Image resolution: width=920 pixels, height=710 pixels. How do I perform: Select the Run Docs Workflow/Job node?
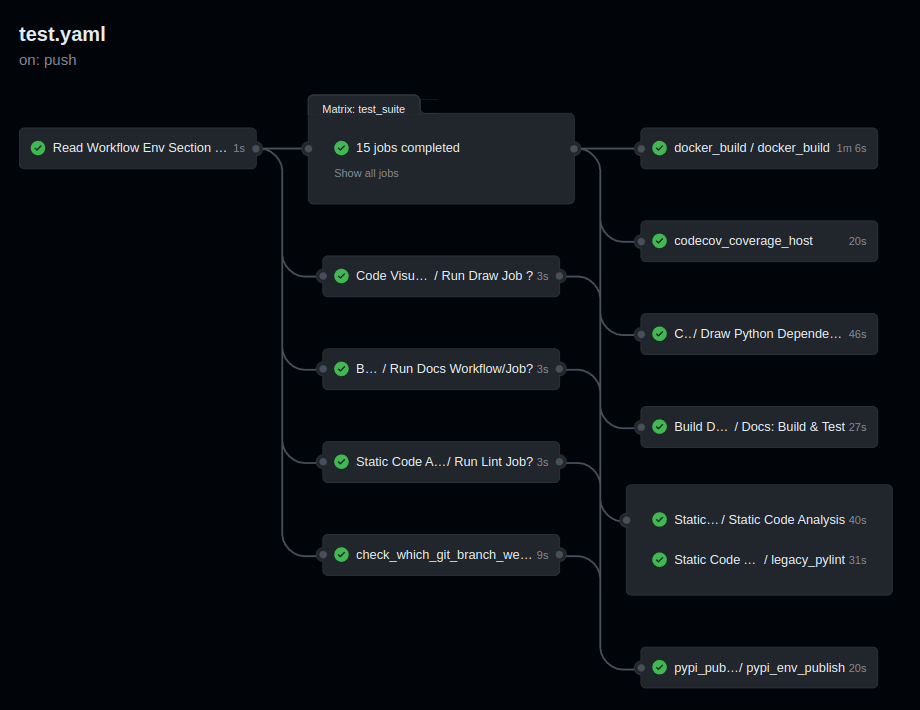coord(441,369)
